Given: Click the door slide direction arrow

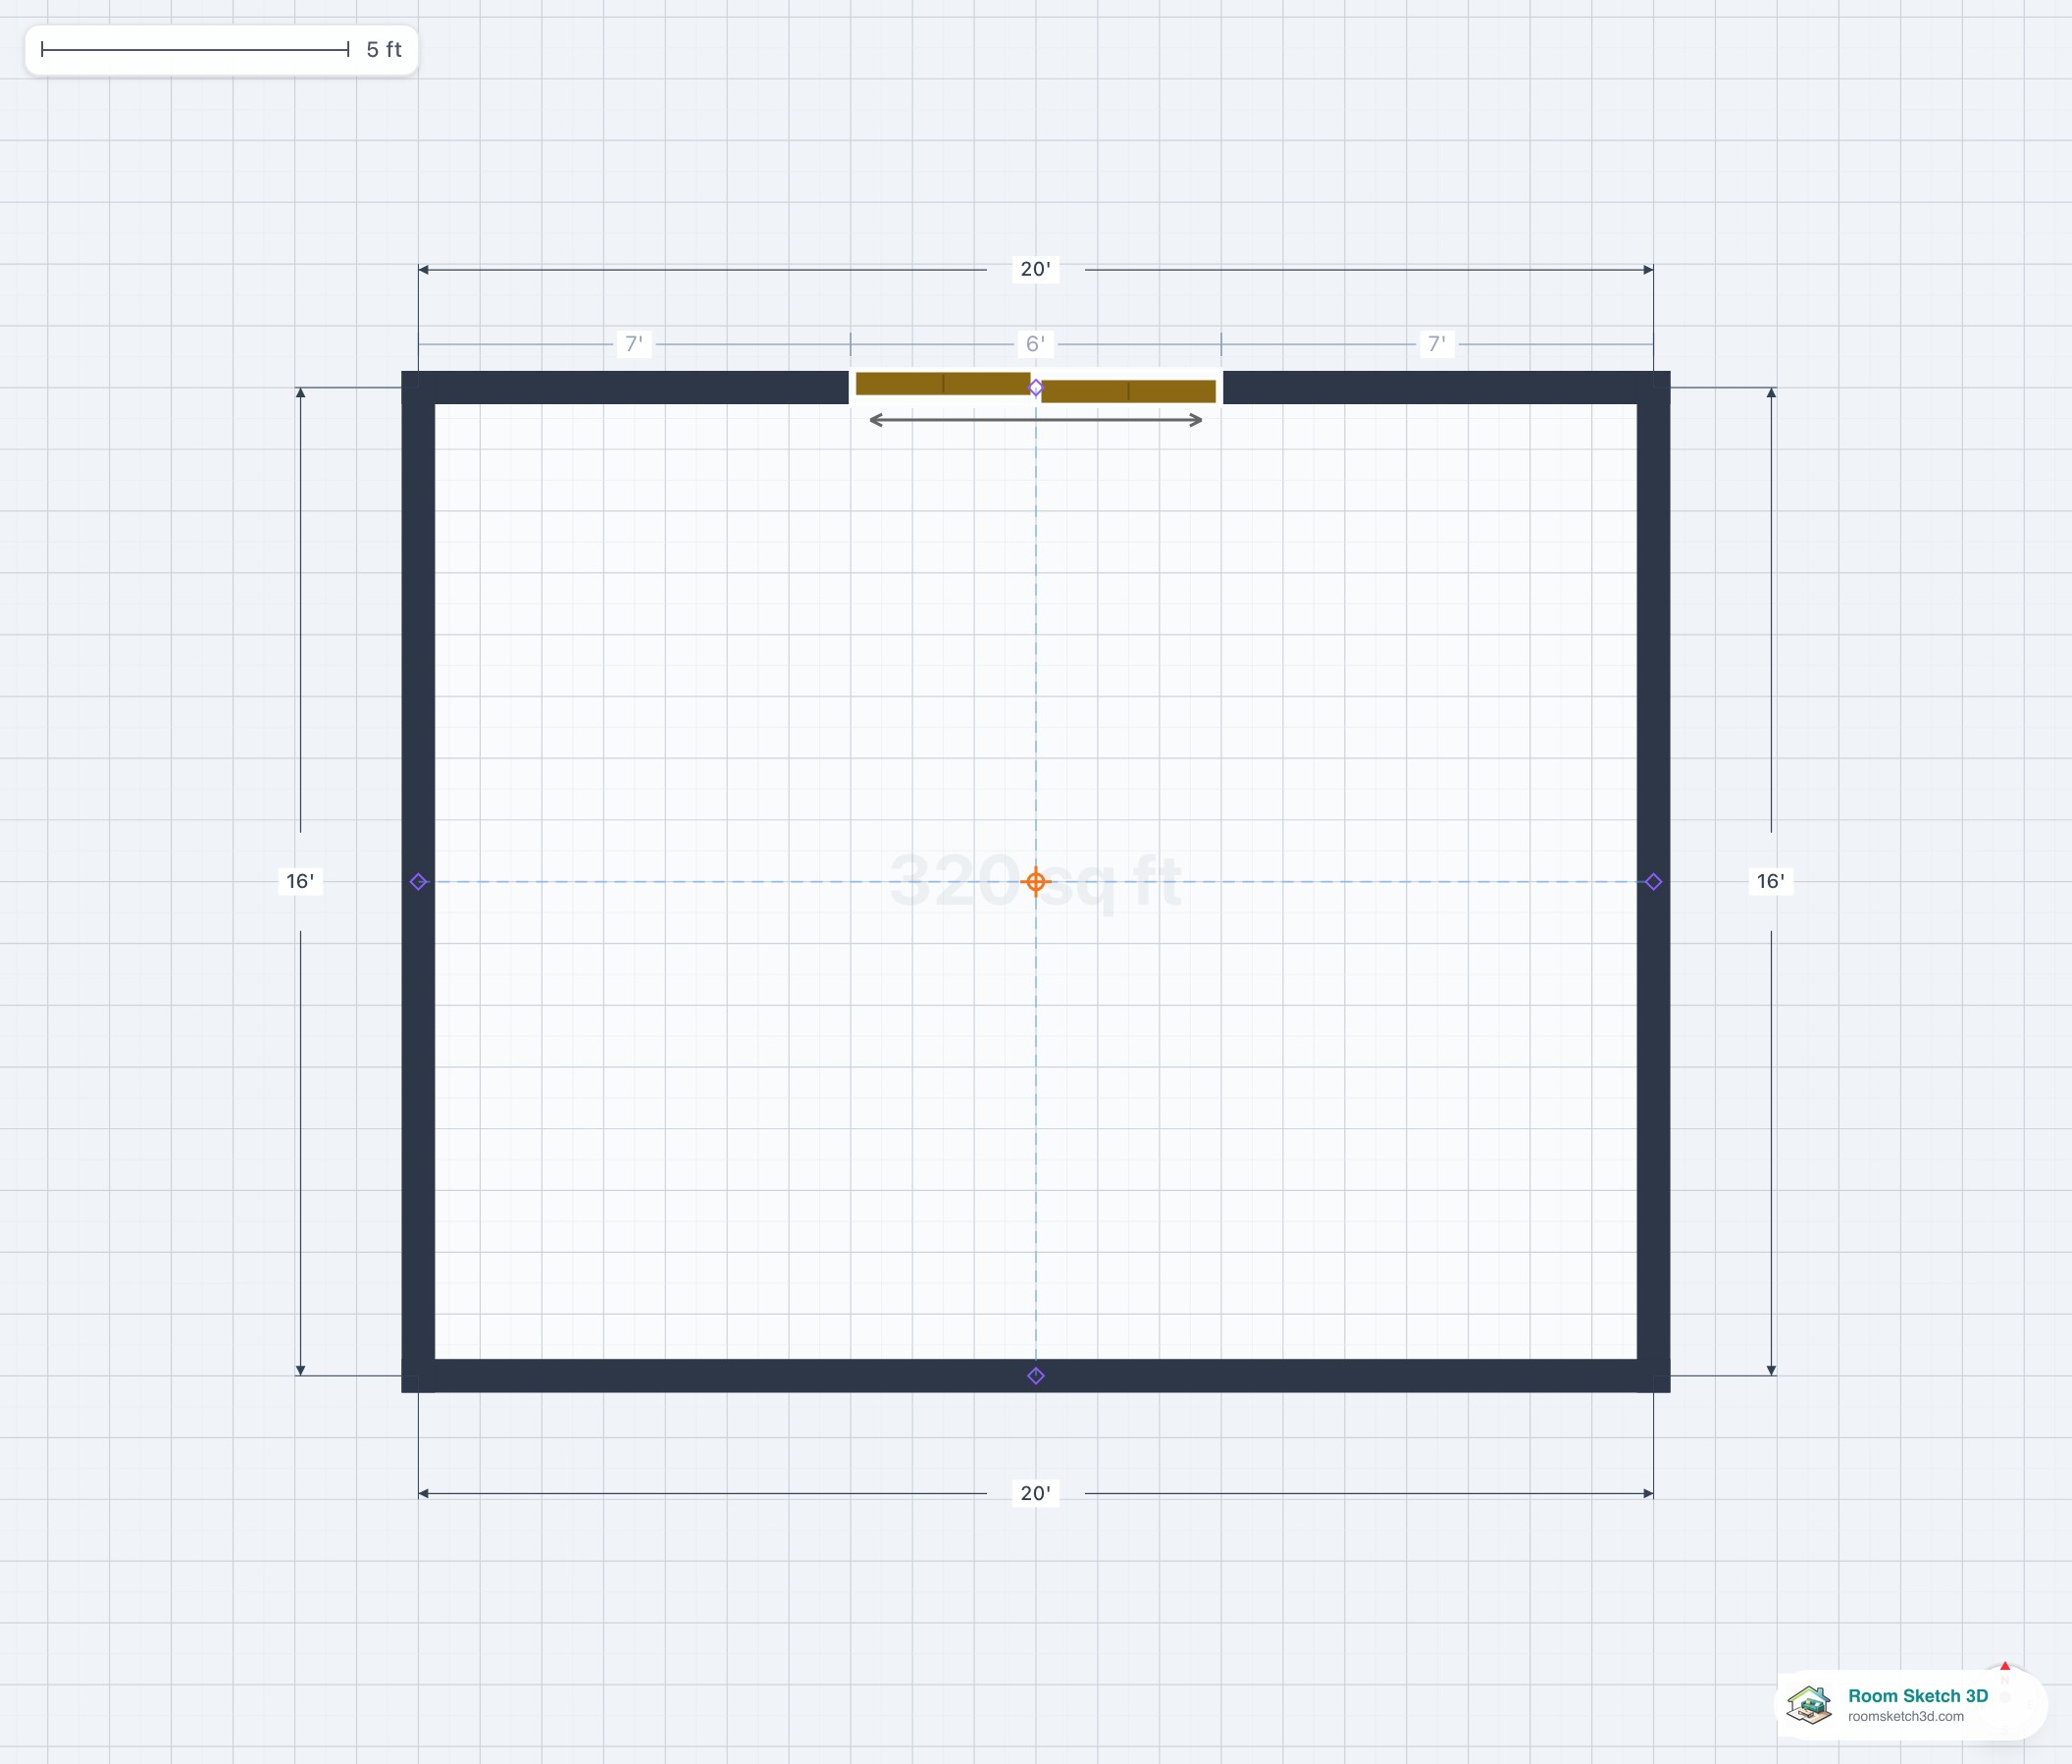Looking at the screenshot, I should tap(1036, 420).
